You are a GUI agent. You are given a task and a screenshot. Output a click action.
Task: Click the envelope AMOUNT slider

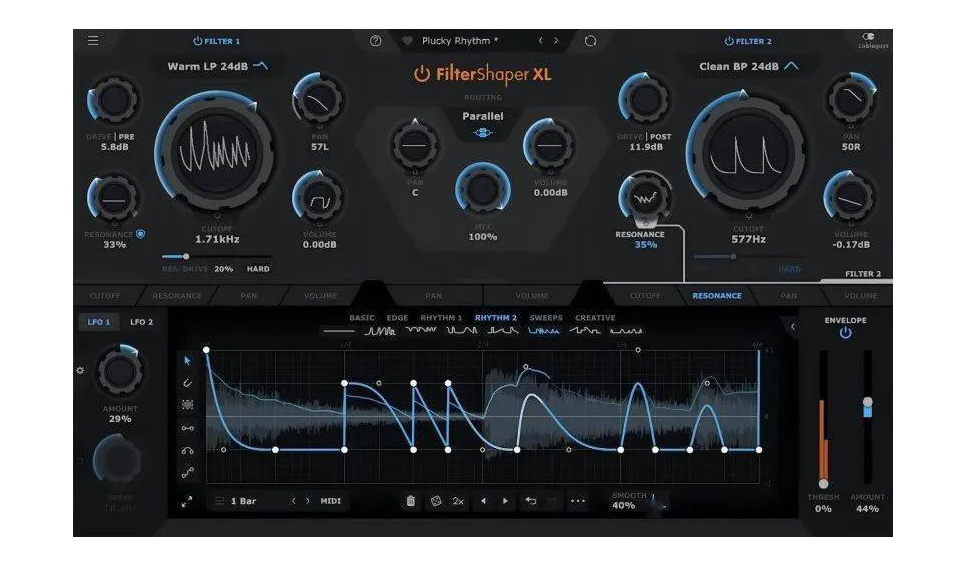[867, 417]
